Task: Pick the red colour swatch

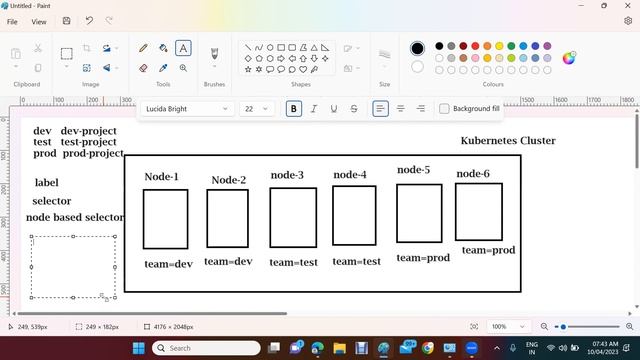Action: (475, 46)
